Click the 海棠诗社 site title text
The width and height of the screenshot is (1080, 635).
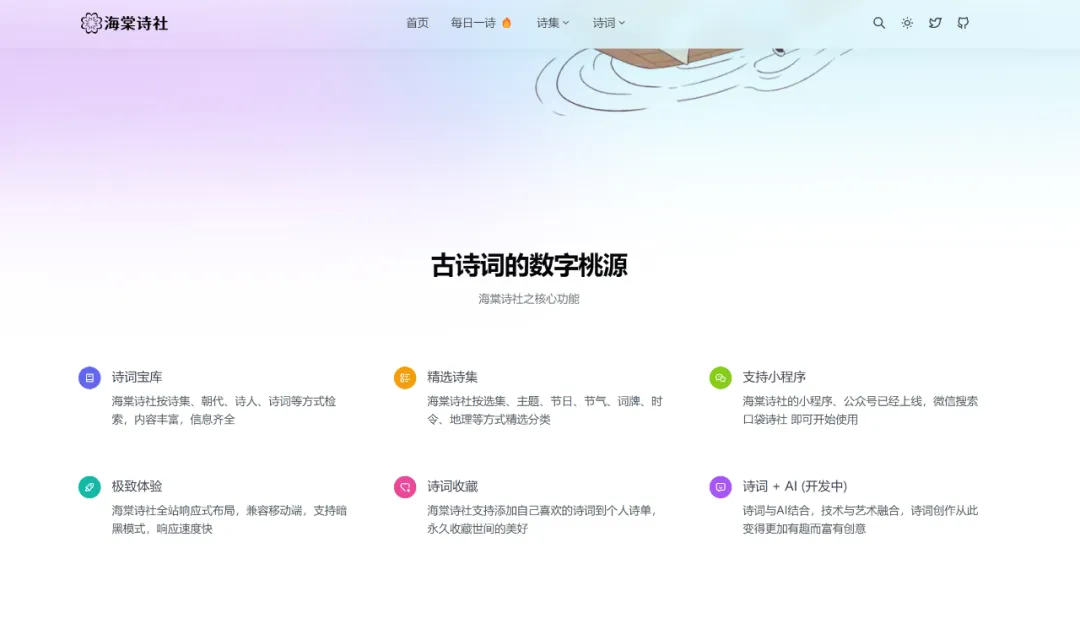pyautogui.click(x=136, y=23)
